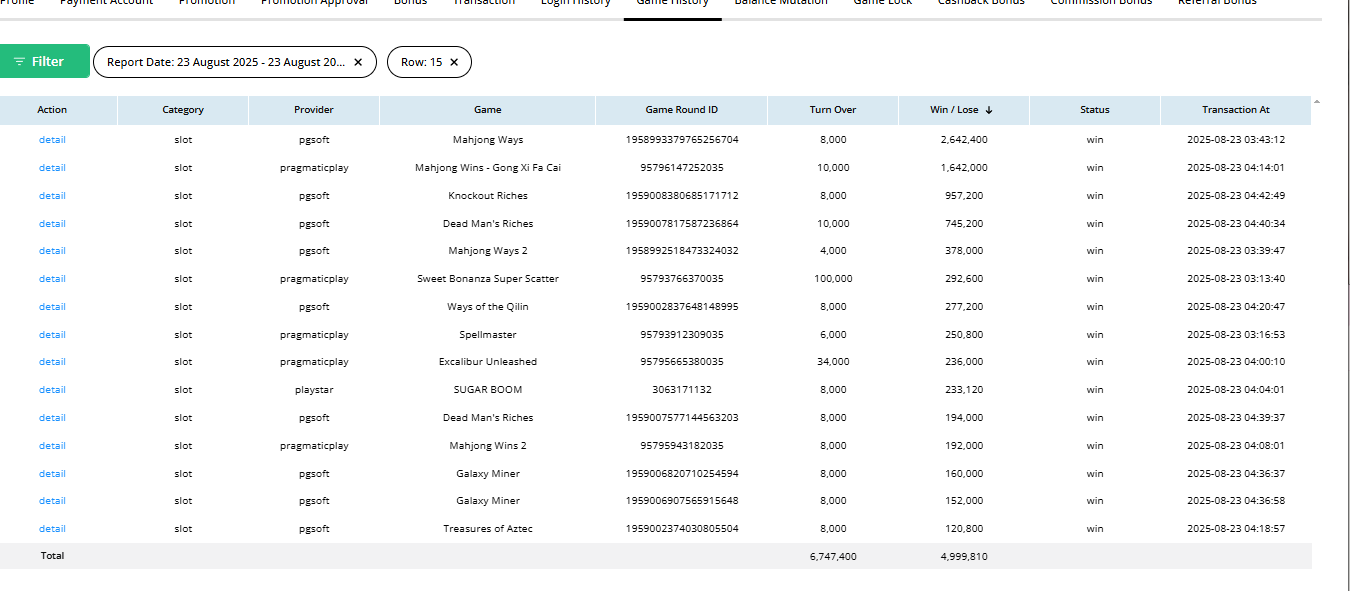This screenshot has height=591, width=1350.
Task: Remove the Row: 15 filter chip
Action: [x=454, y=62]
